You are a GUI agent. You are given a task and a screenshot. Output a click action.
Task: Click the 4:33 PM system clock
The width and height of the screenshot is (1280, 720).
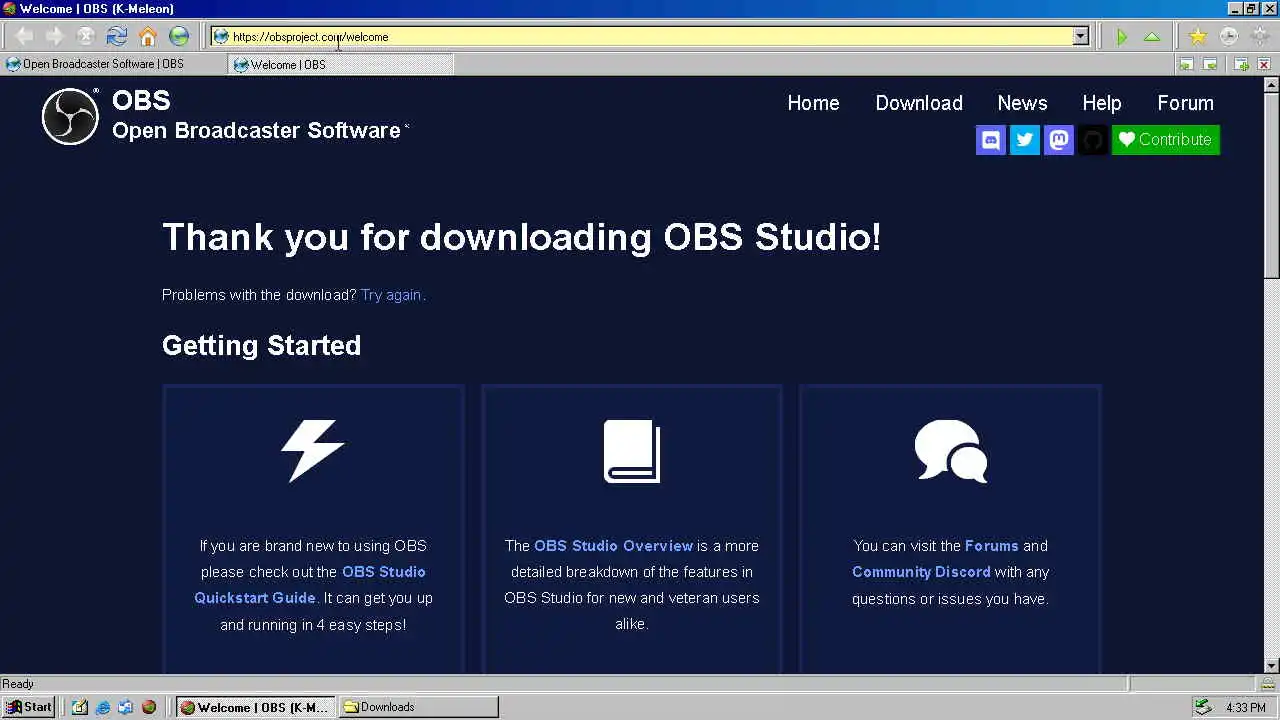pyautogui.click(x=1246, y=708)
